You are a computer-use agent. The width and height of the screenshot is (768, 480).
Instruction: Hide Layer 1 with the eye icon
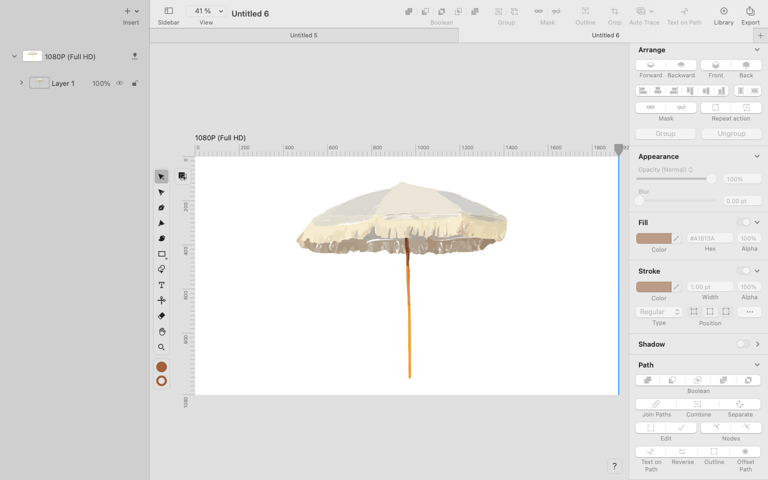[x=120, y=83]
